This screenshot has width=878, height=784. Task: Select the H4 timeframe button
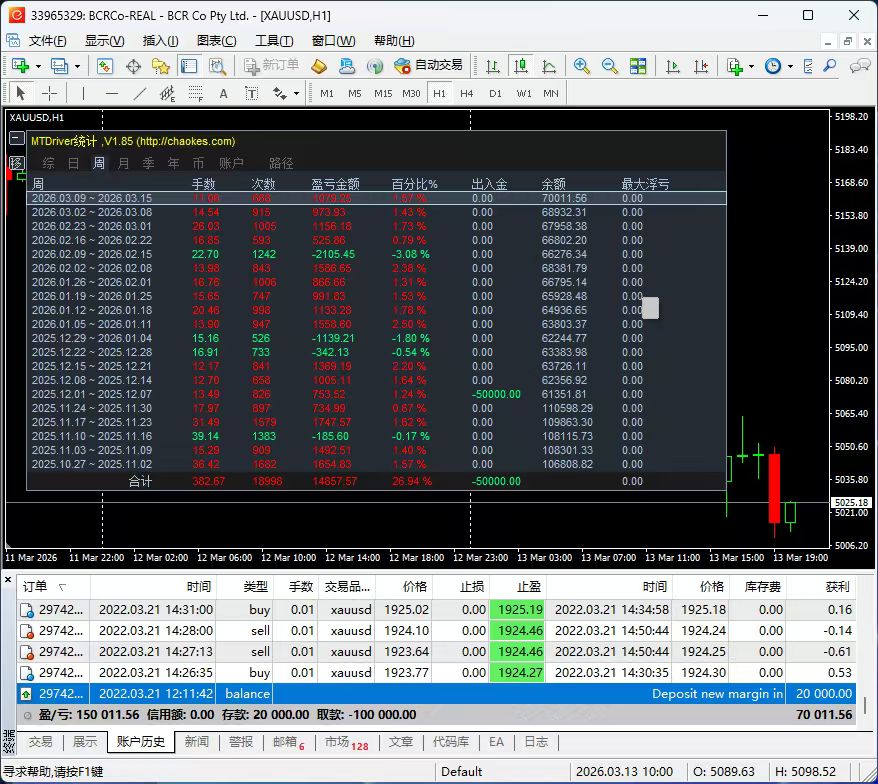[x=466, y=93]
